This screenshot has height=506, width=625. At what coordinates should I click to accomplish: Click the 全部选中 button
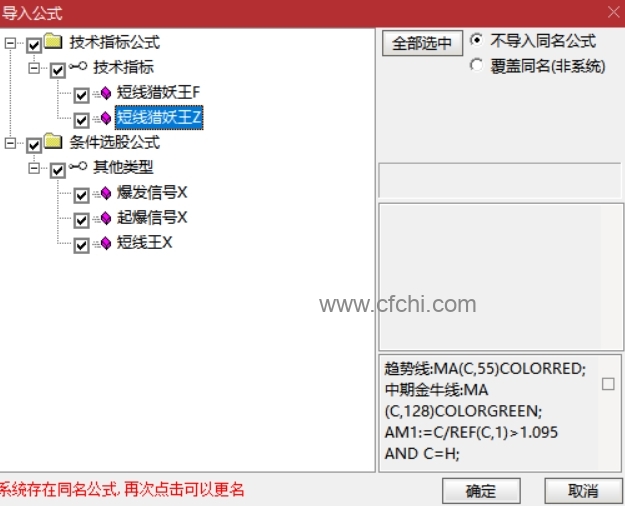422,43
